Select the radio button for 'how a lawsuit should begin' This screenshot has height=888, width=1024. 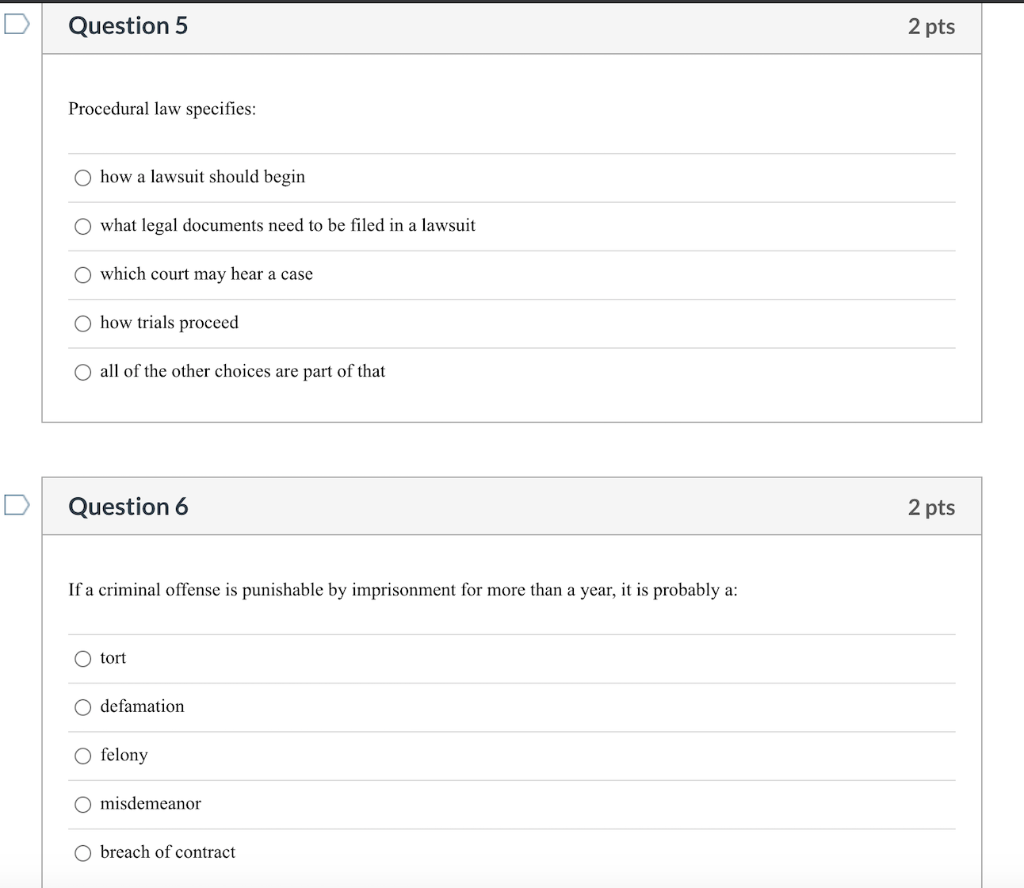(82, 177)
